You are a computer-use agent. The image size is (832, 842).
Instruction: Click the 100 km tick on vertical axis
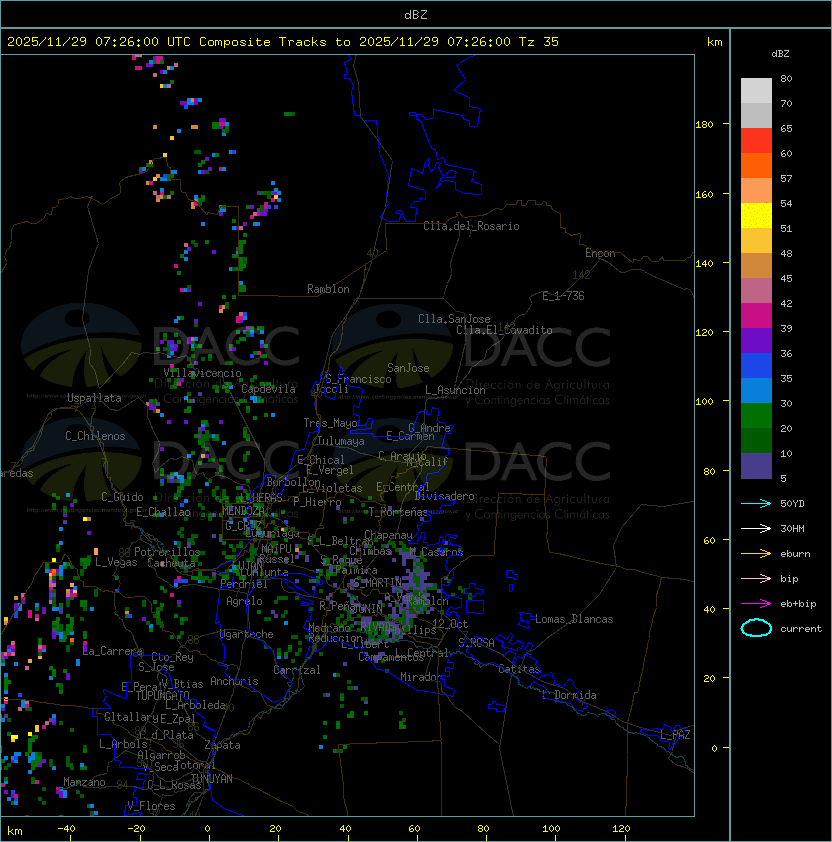704,401
